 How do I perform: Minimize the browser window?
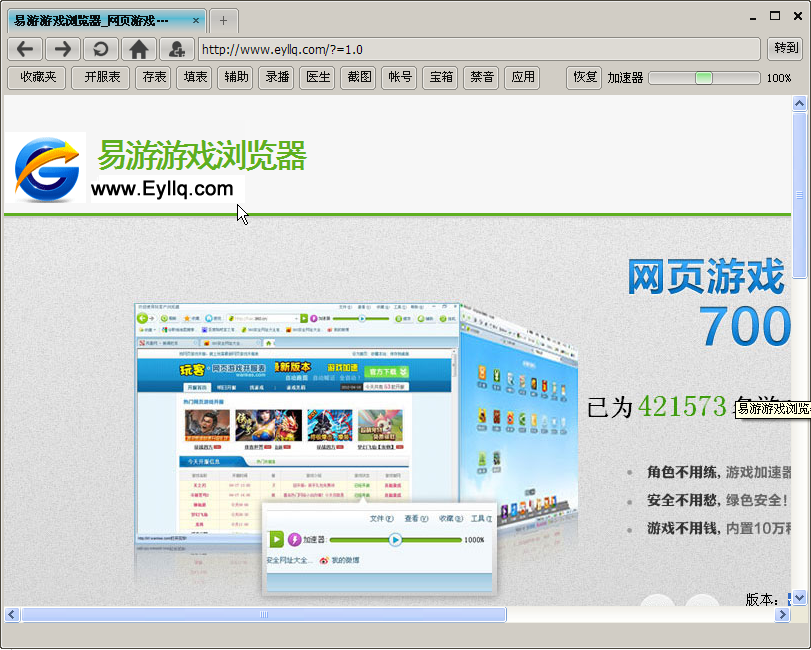(753, 18)
